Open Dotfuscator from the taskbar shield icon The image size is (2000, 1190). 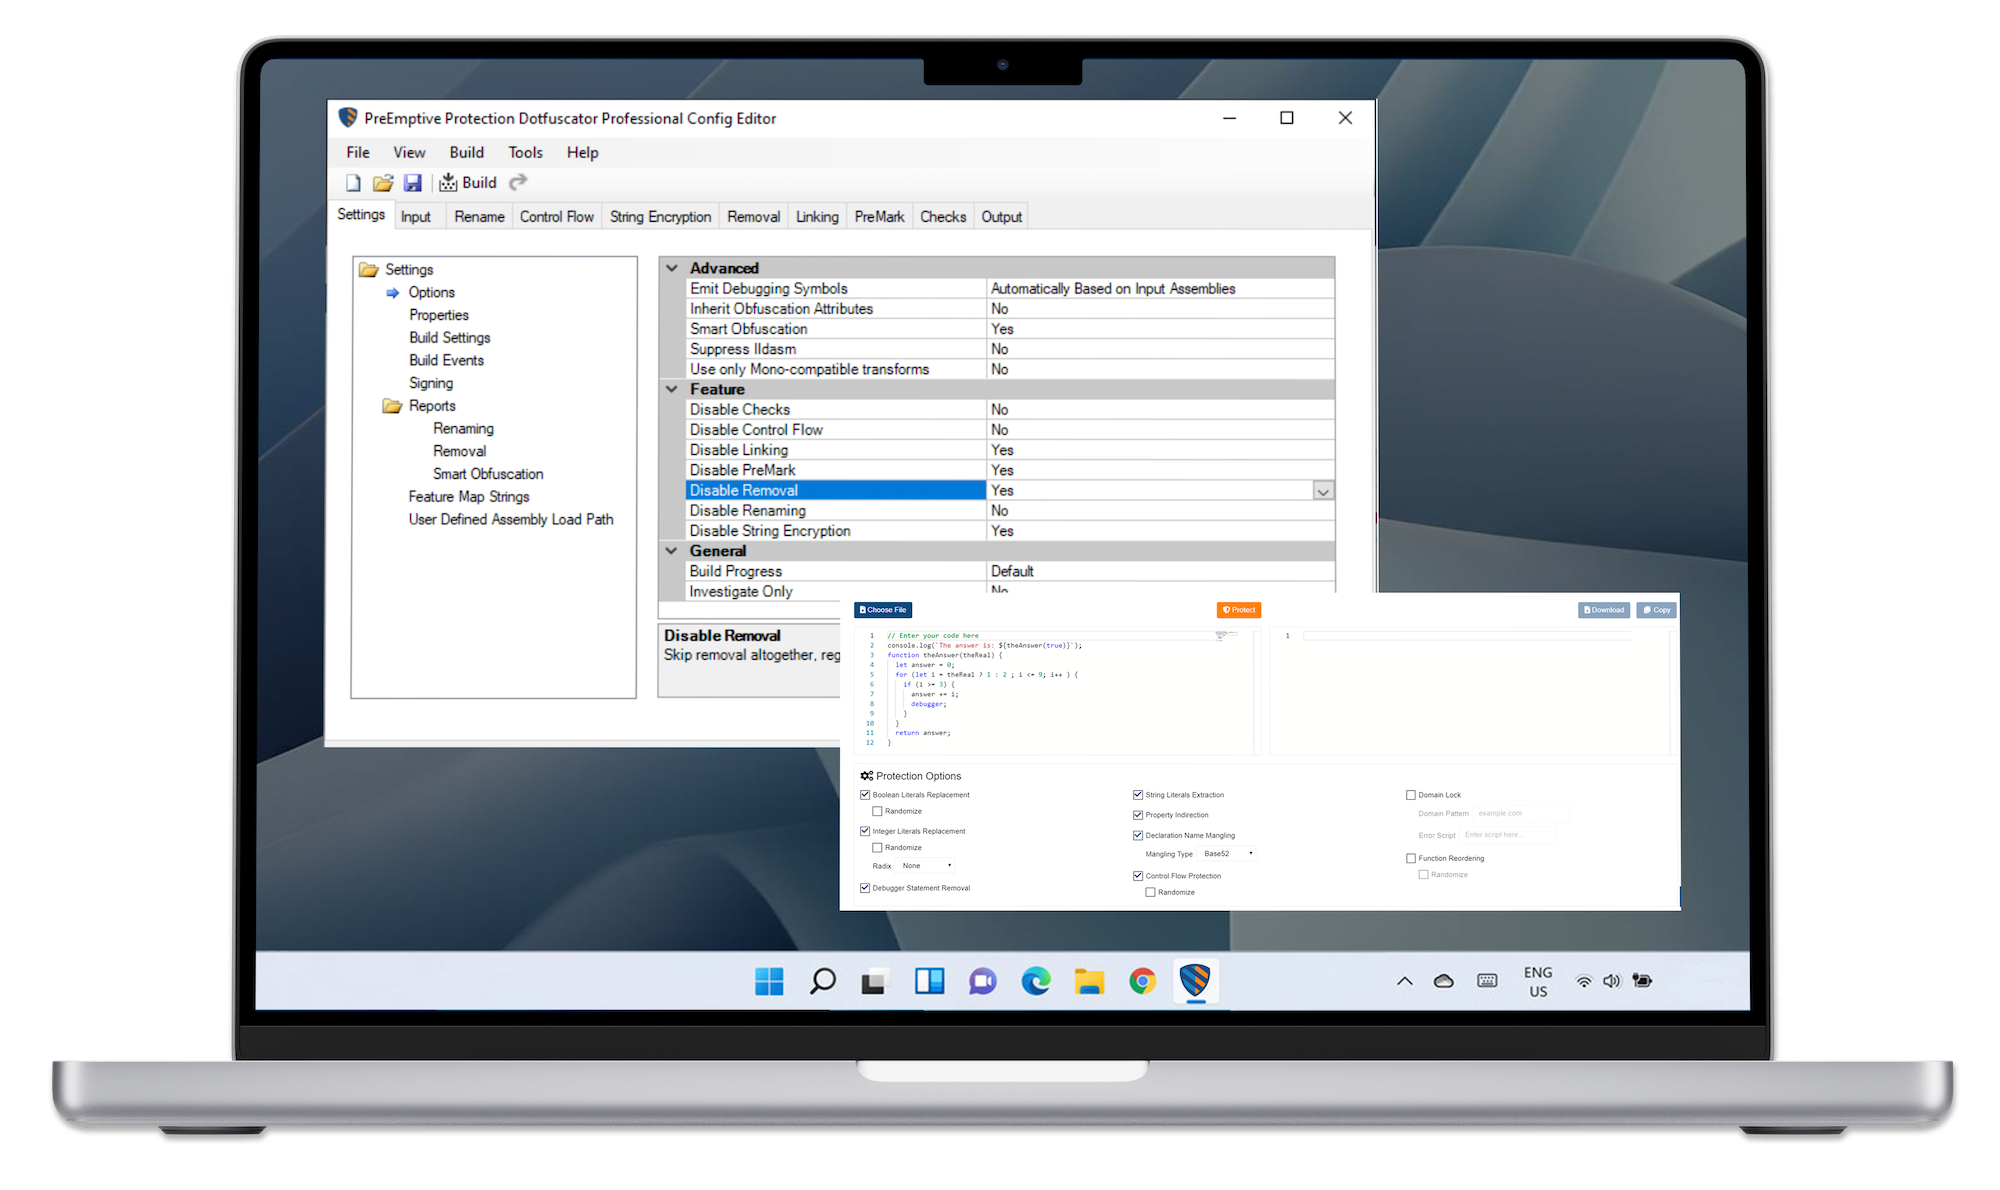click(1196, 982)
